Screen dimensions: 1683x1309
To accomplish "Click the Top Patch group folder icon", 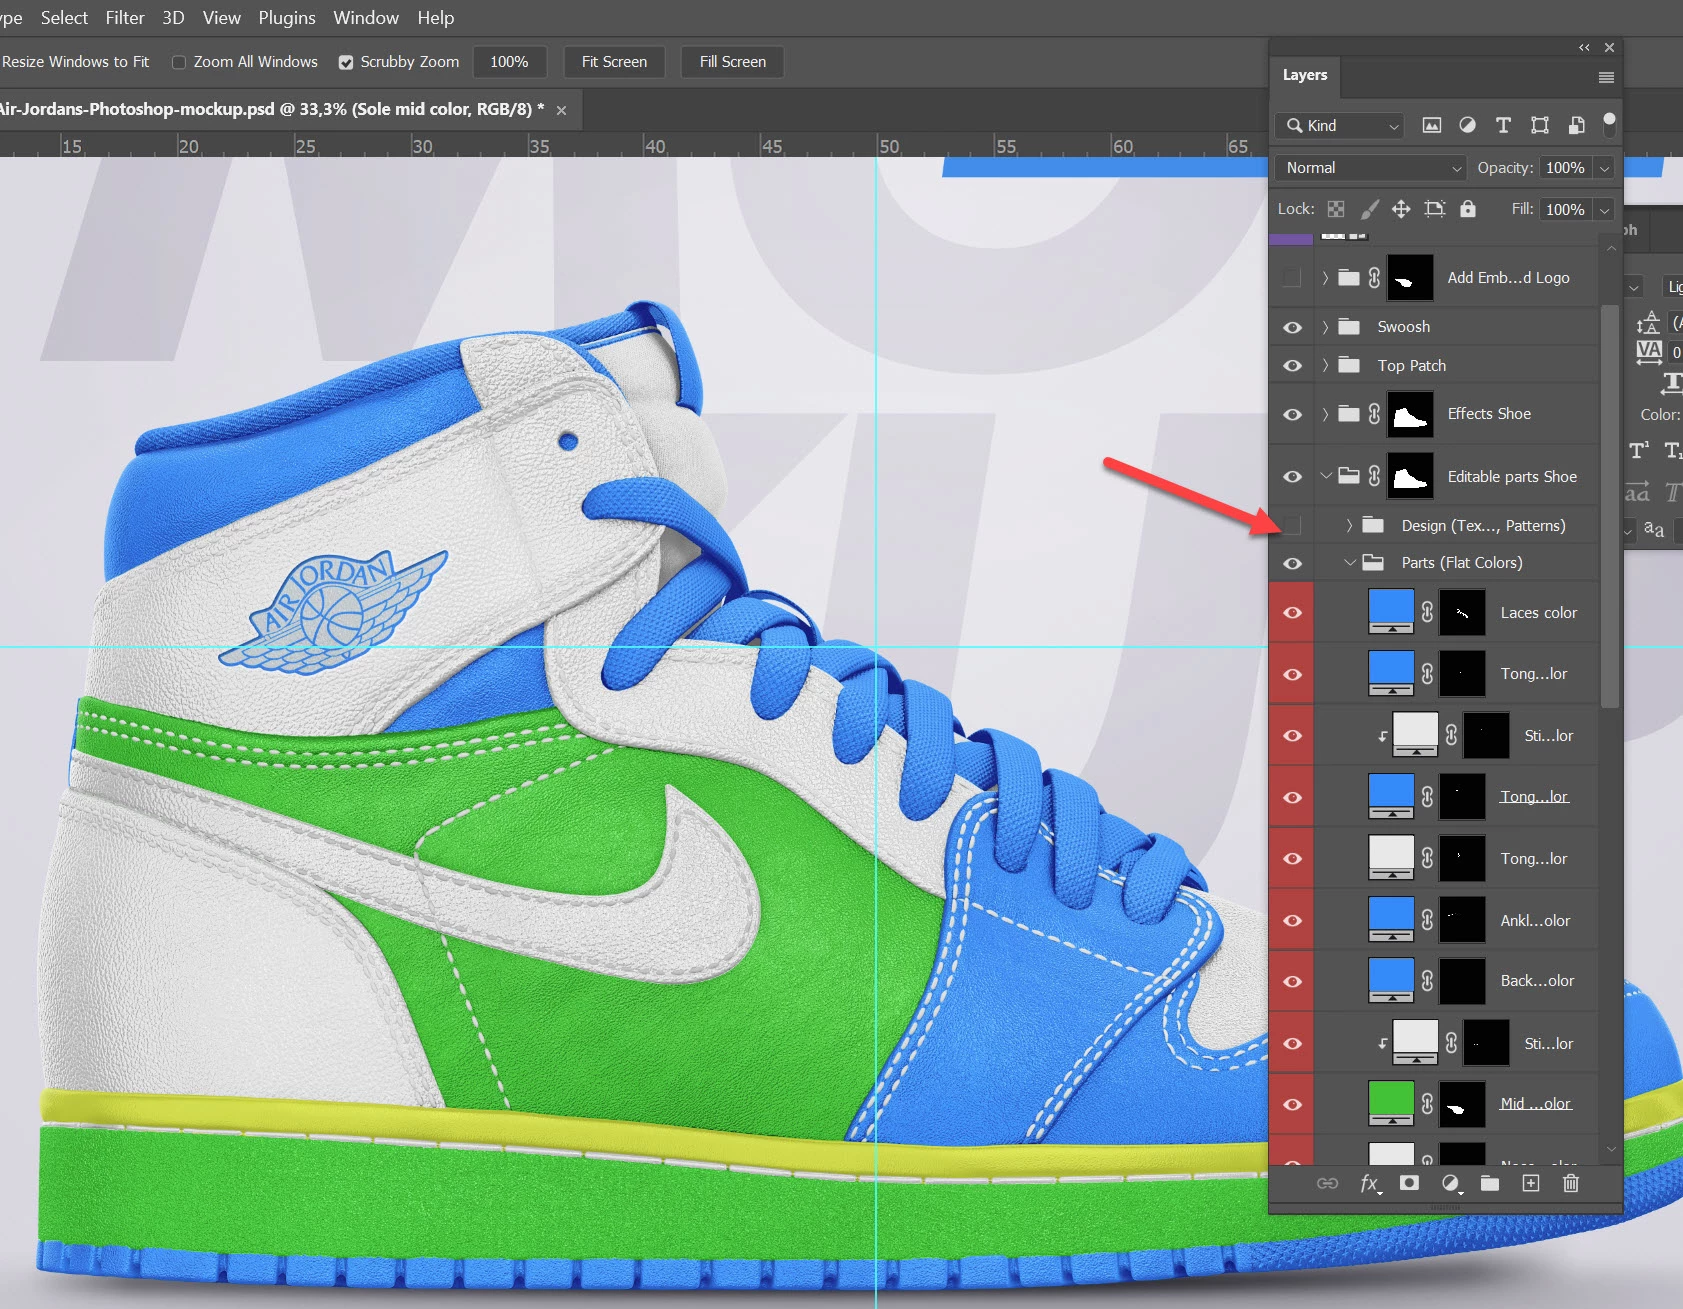I will [1349, 365].
